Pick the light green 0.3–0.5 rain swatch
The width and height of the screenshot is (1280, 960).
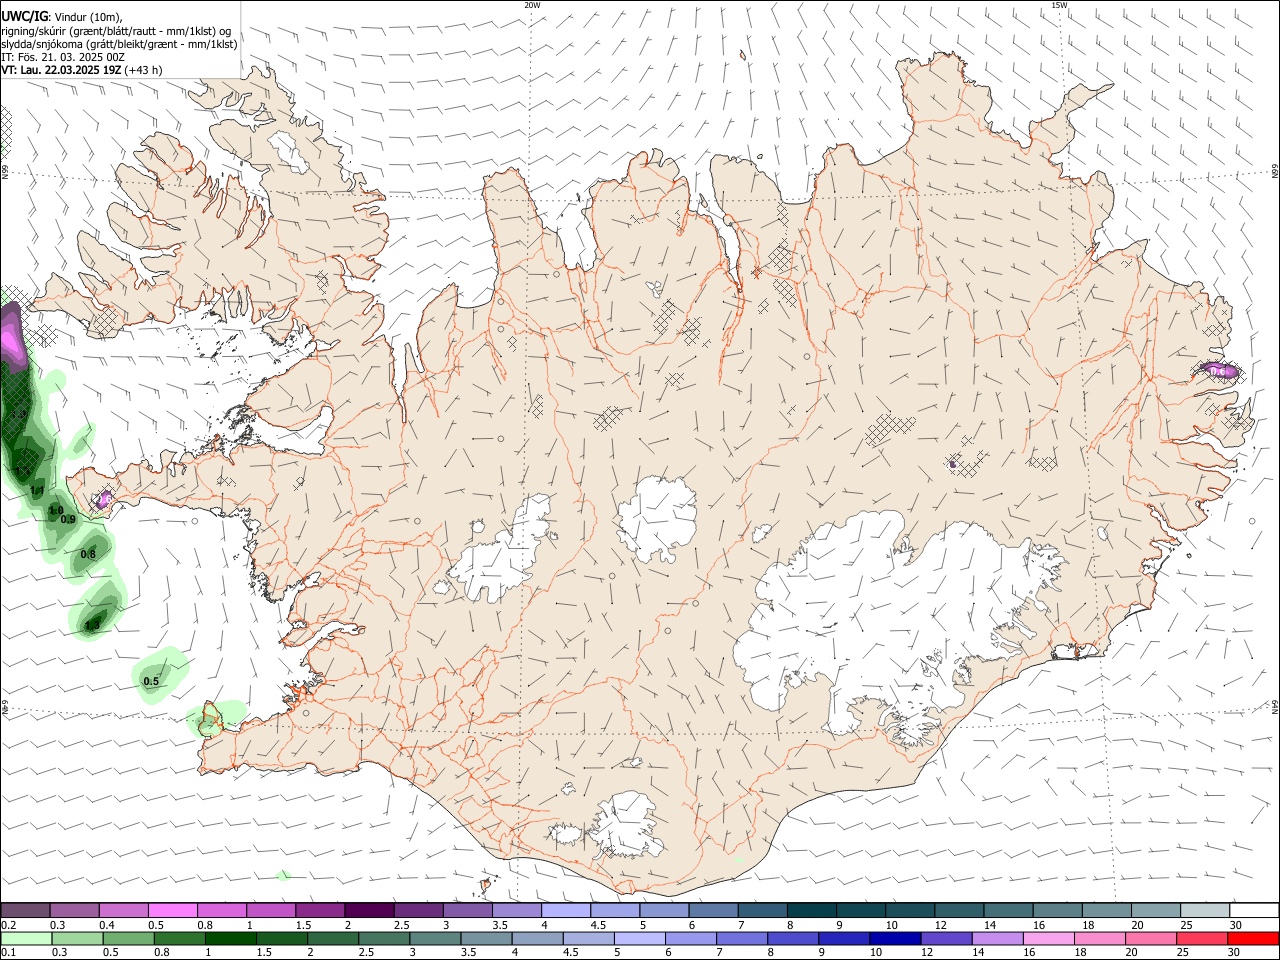coord(76,938)
